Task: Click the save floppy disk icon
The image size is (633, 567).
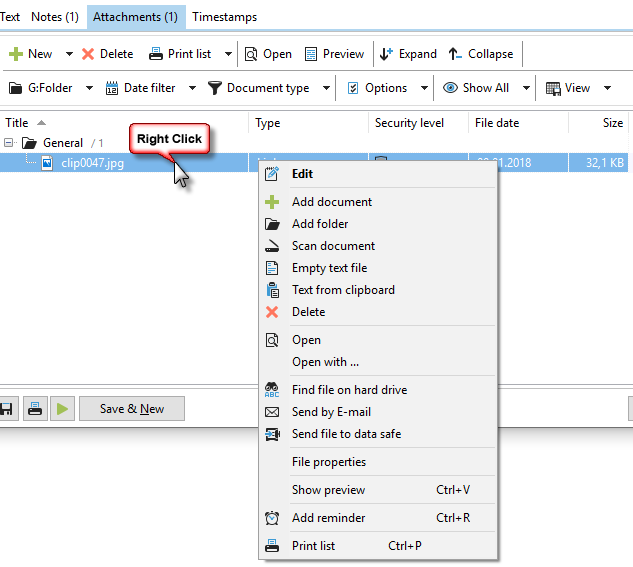Action: pyautogui.click(x=6, y=409)
